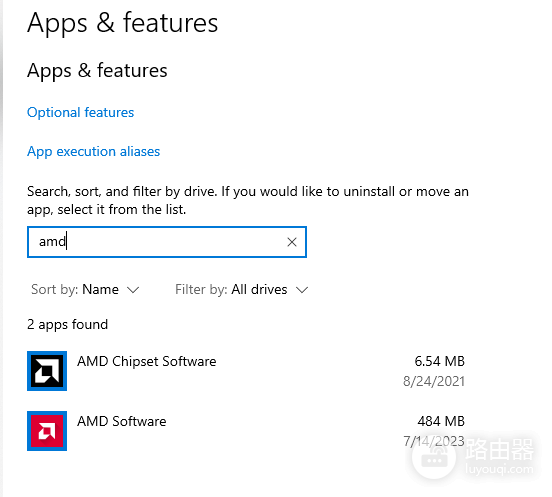Click the 484 MB size value

coord(441,421)
